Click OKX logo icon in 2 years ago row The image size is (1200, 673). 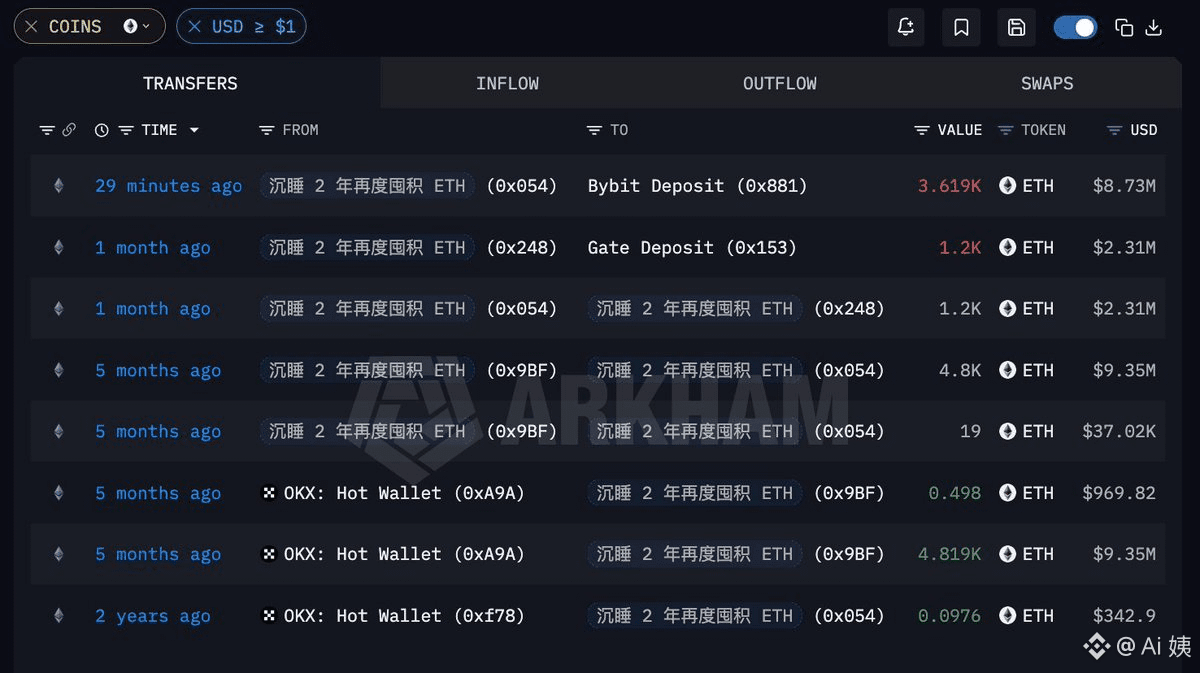click(x=269, y=616)
